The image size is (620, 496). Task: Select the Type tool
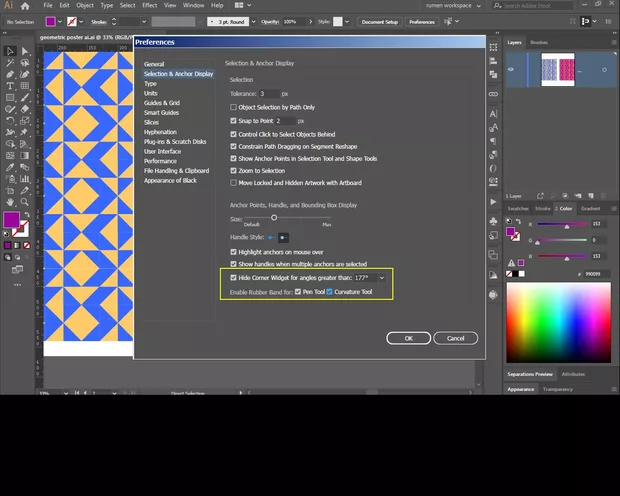(x=10, y=86)
